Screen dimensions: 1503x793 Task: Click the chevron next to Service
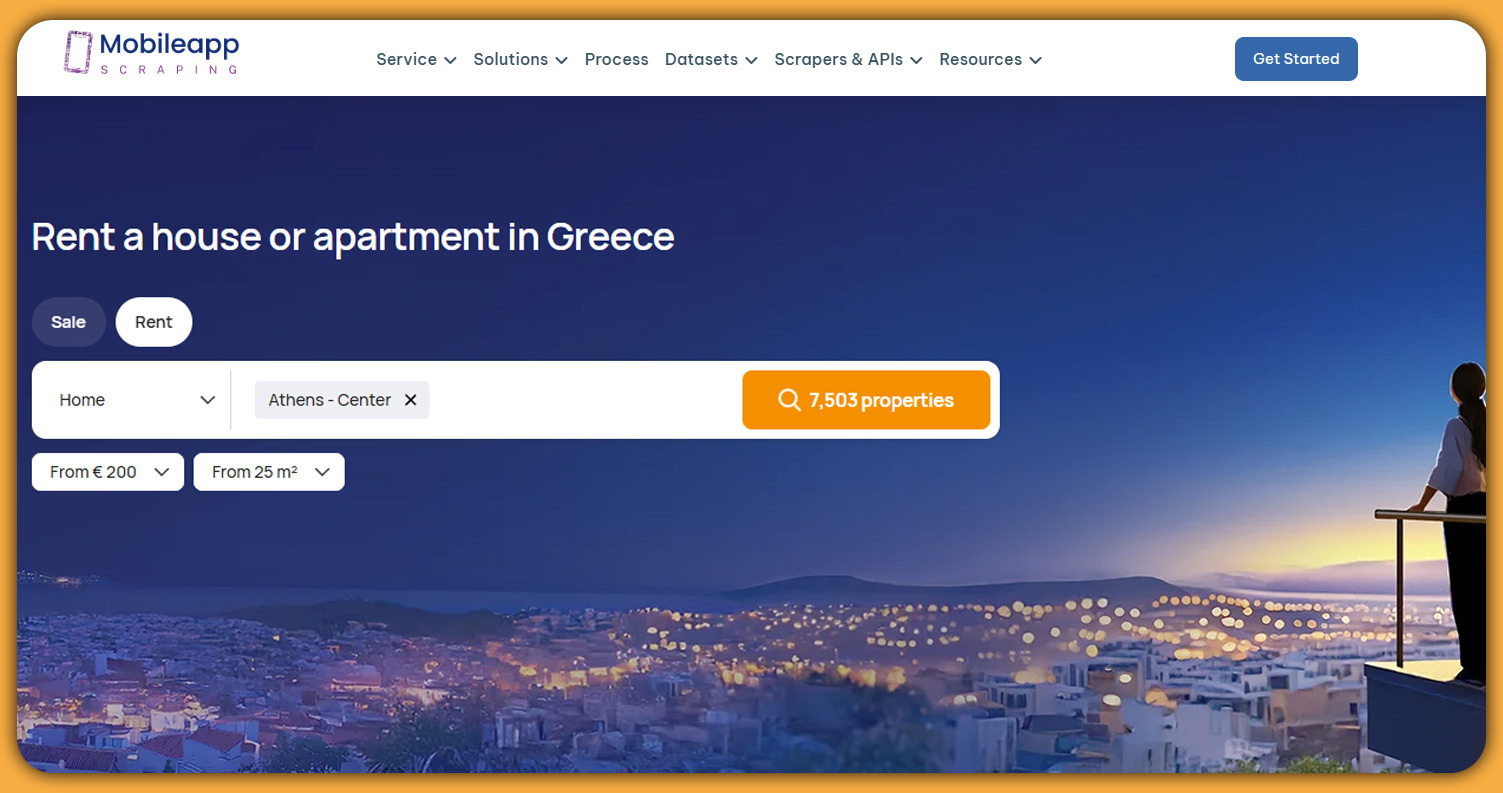450,60
